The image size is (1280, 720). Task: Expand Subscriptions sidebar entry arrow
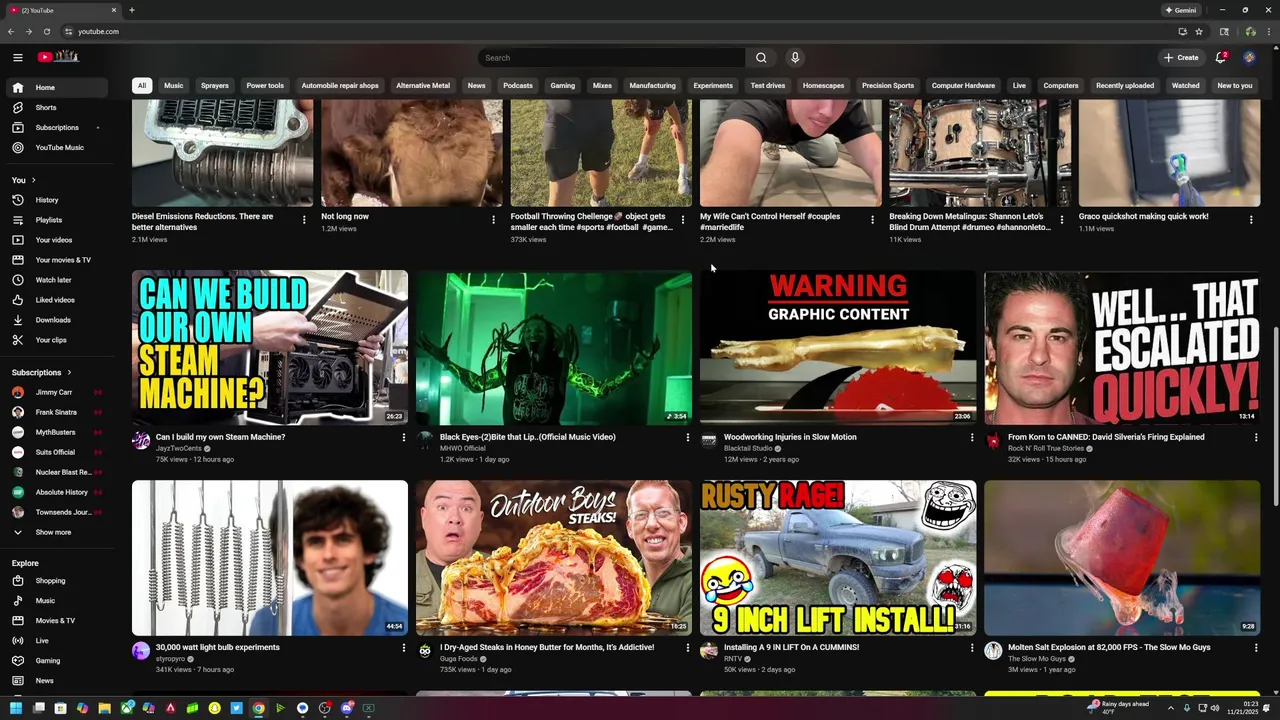(98, 127)
